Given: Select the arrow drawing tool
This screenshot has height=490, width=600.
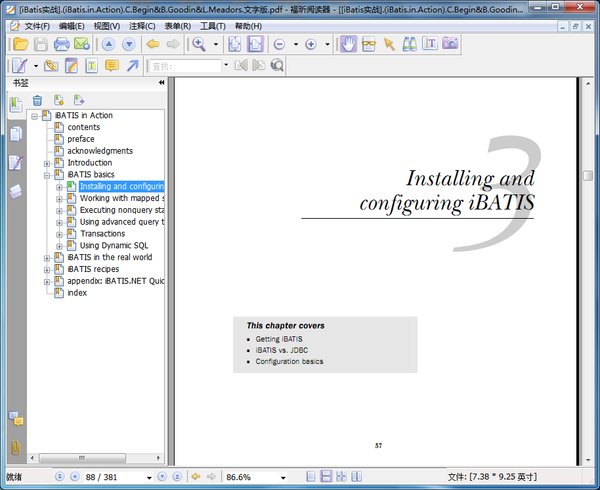Looking at the screenshot, I should click(132, 66).
